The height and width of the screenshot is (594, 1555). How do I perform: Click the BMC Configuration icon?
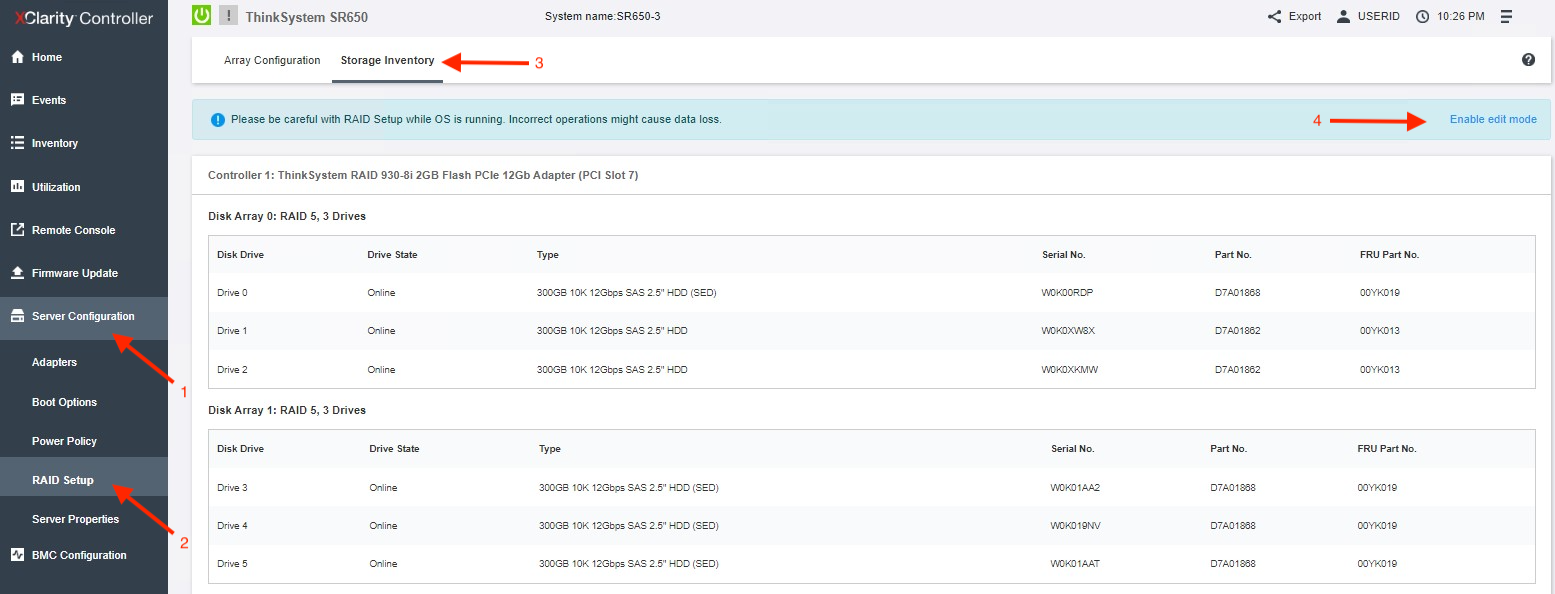pyautogui.click(x=17, y=555)
